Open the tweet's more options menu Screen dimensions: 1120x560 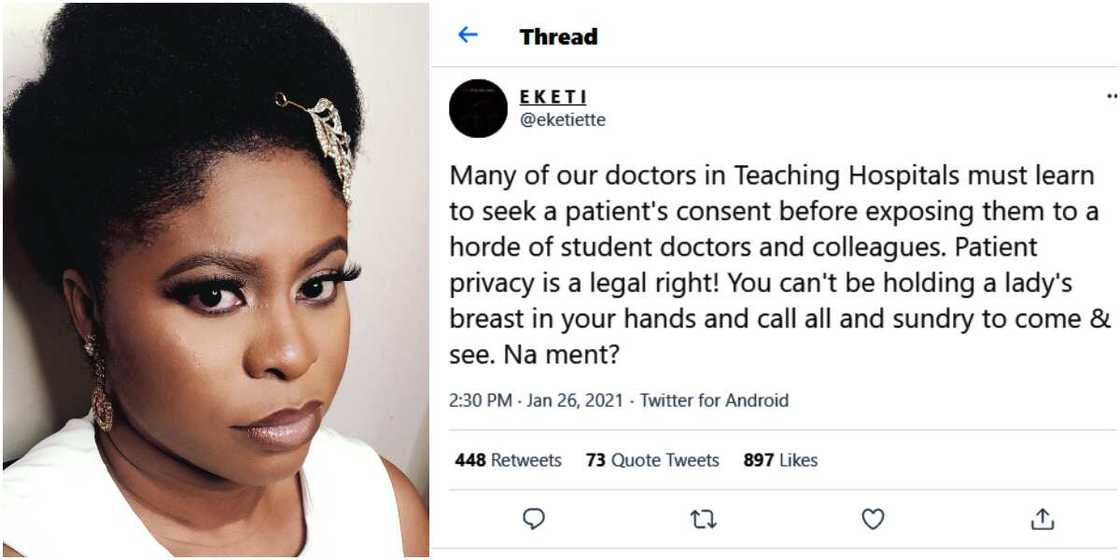point(1112,95)
